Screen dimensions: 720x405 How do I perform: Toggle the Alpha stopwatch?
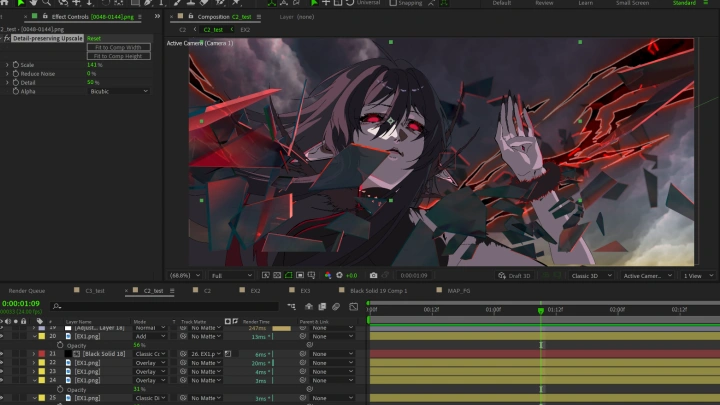pyautogui.click(x=16, y=91)
